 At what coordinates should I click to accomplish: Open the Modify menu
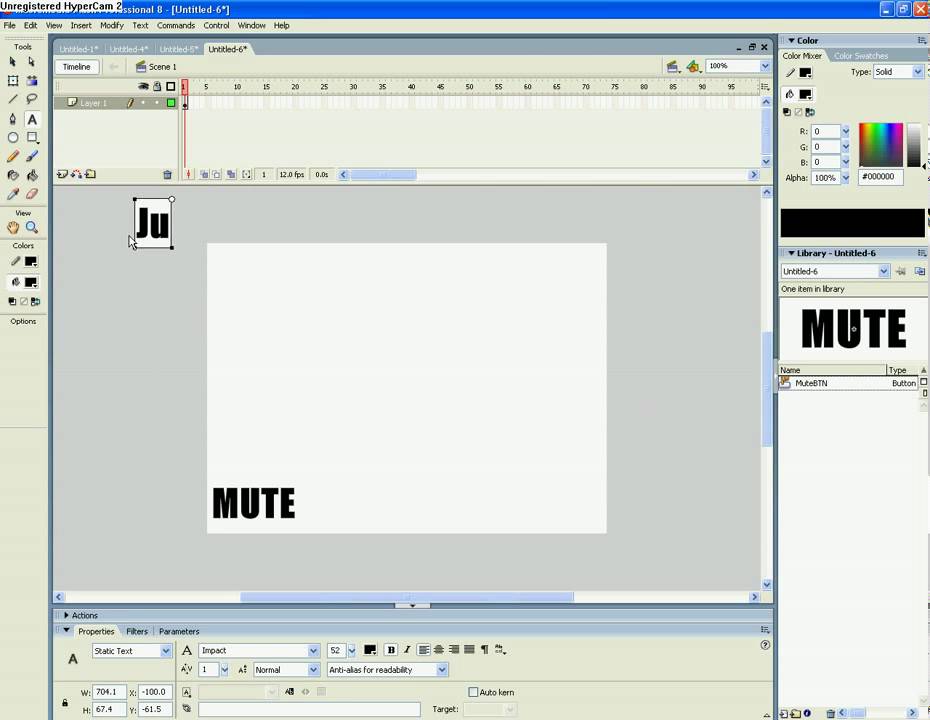point(112,26)
